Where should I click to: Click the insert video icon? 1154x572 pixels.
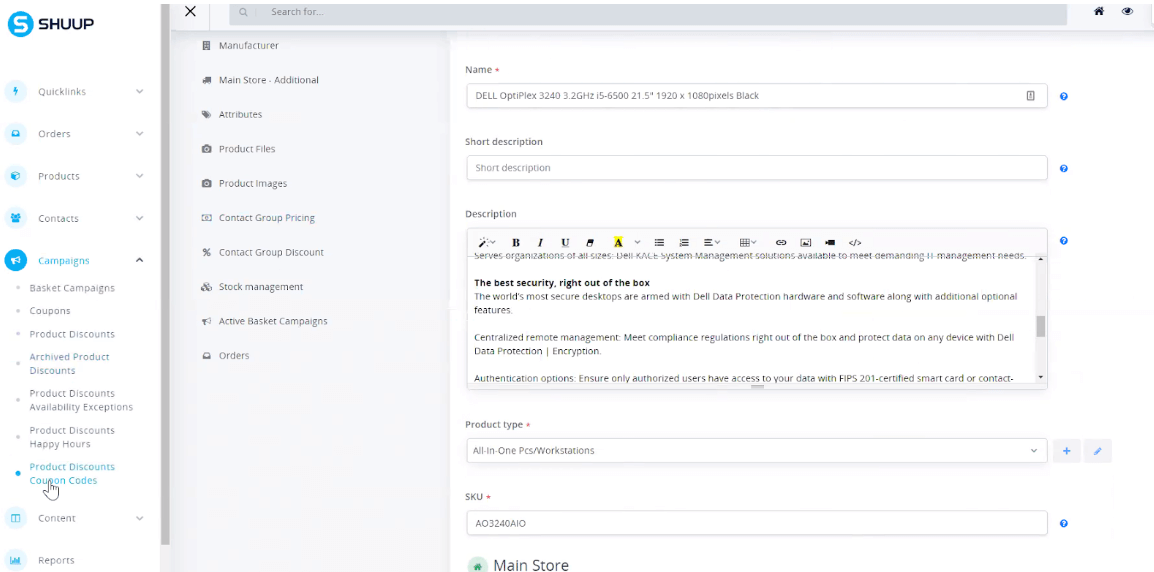click(x=829, y=242)
